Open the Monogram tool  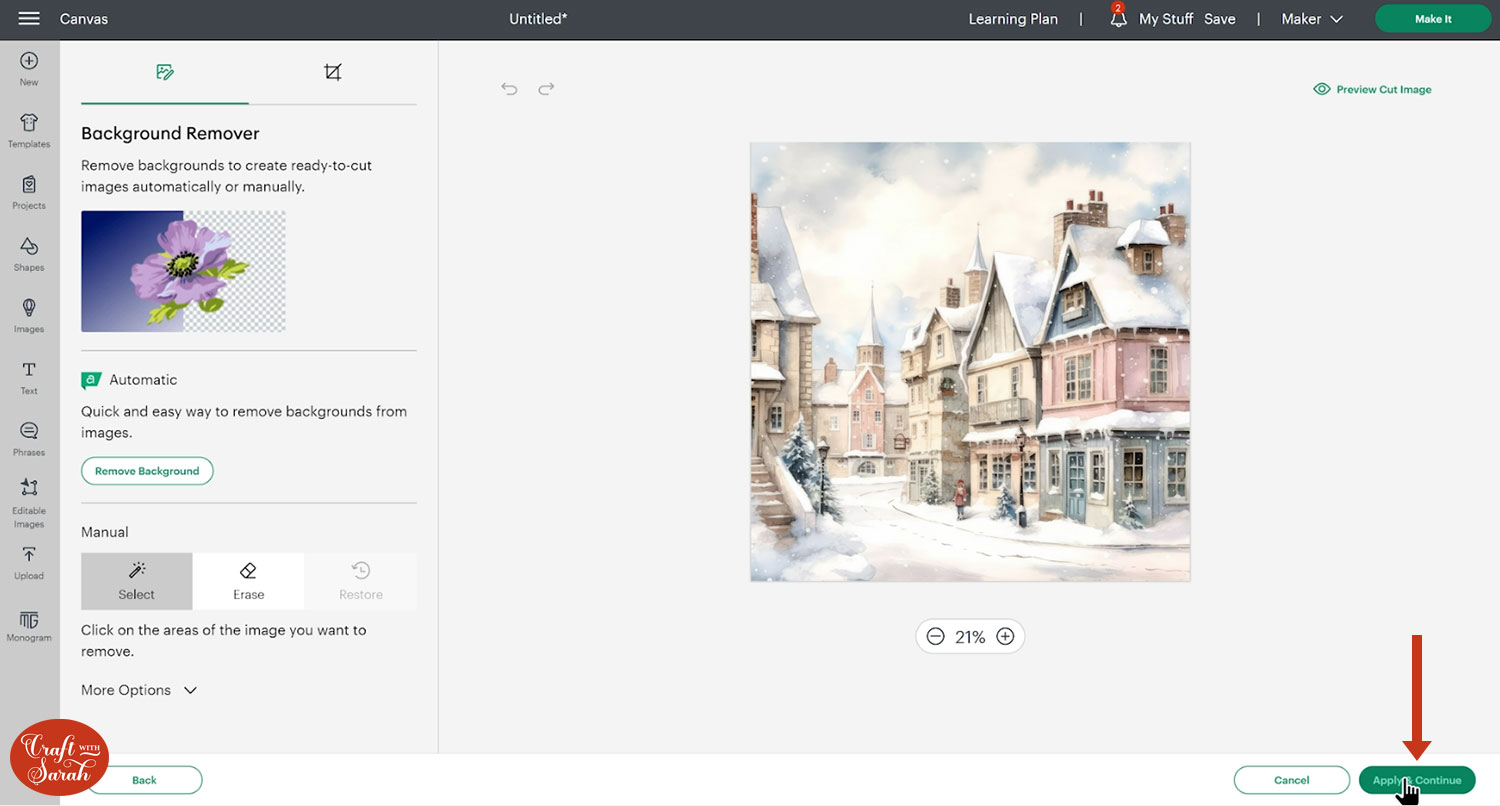click(x=29, y=624)
